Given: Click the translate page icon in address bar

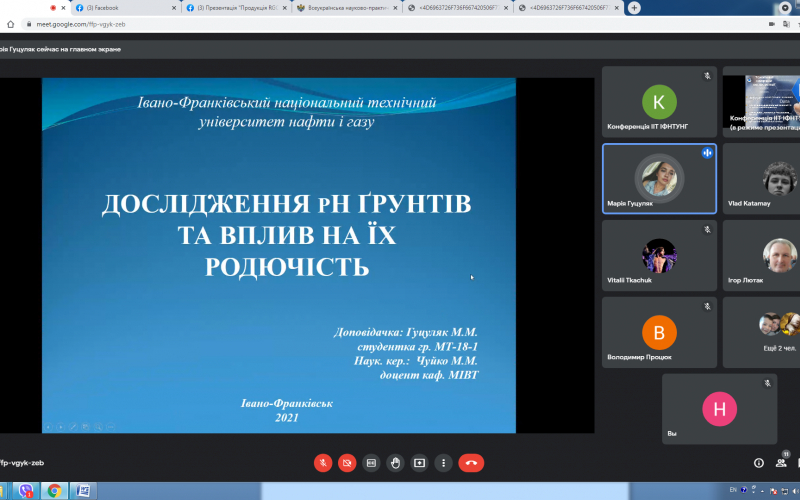Looking at the screenshot, I should (x=786, y=24).
